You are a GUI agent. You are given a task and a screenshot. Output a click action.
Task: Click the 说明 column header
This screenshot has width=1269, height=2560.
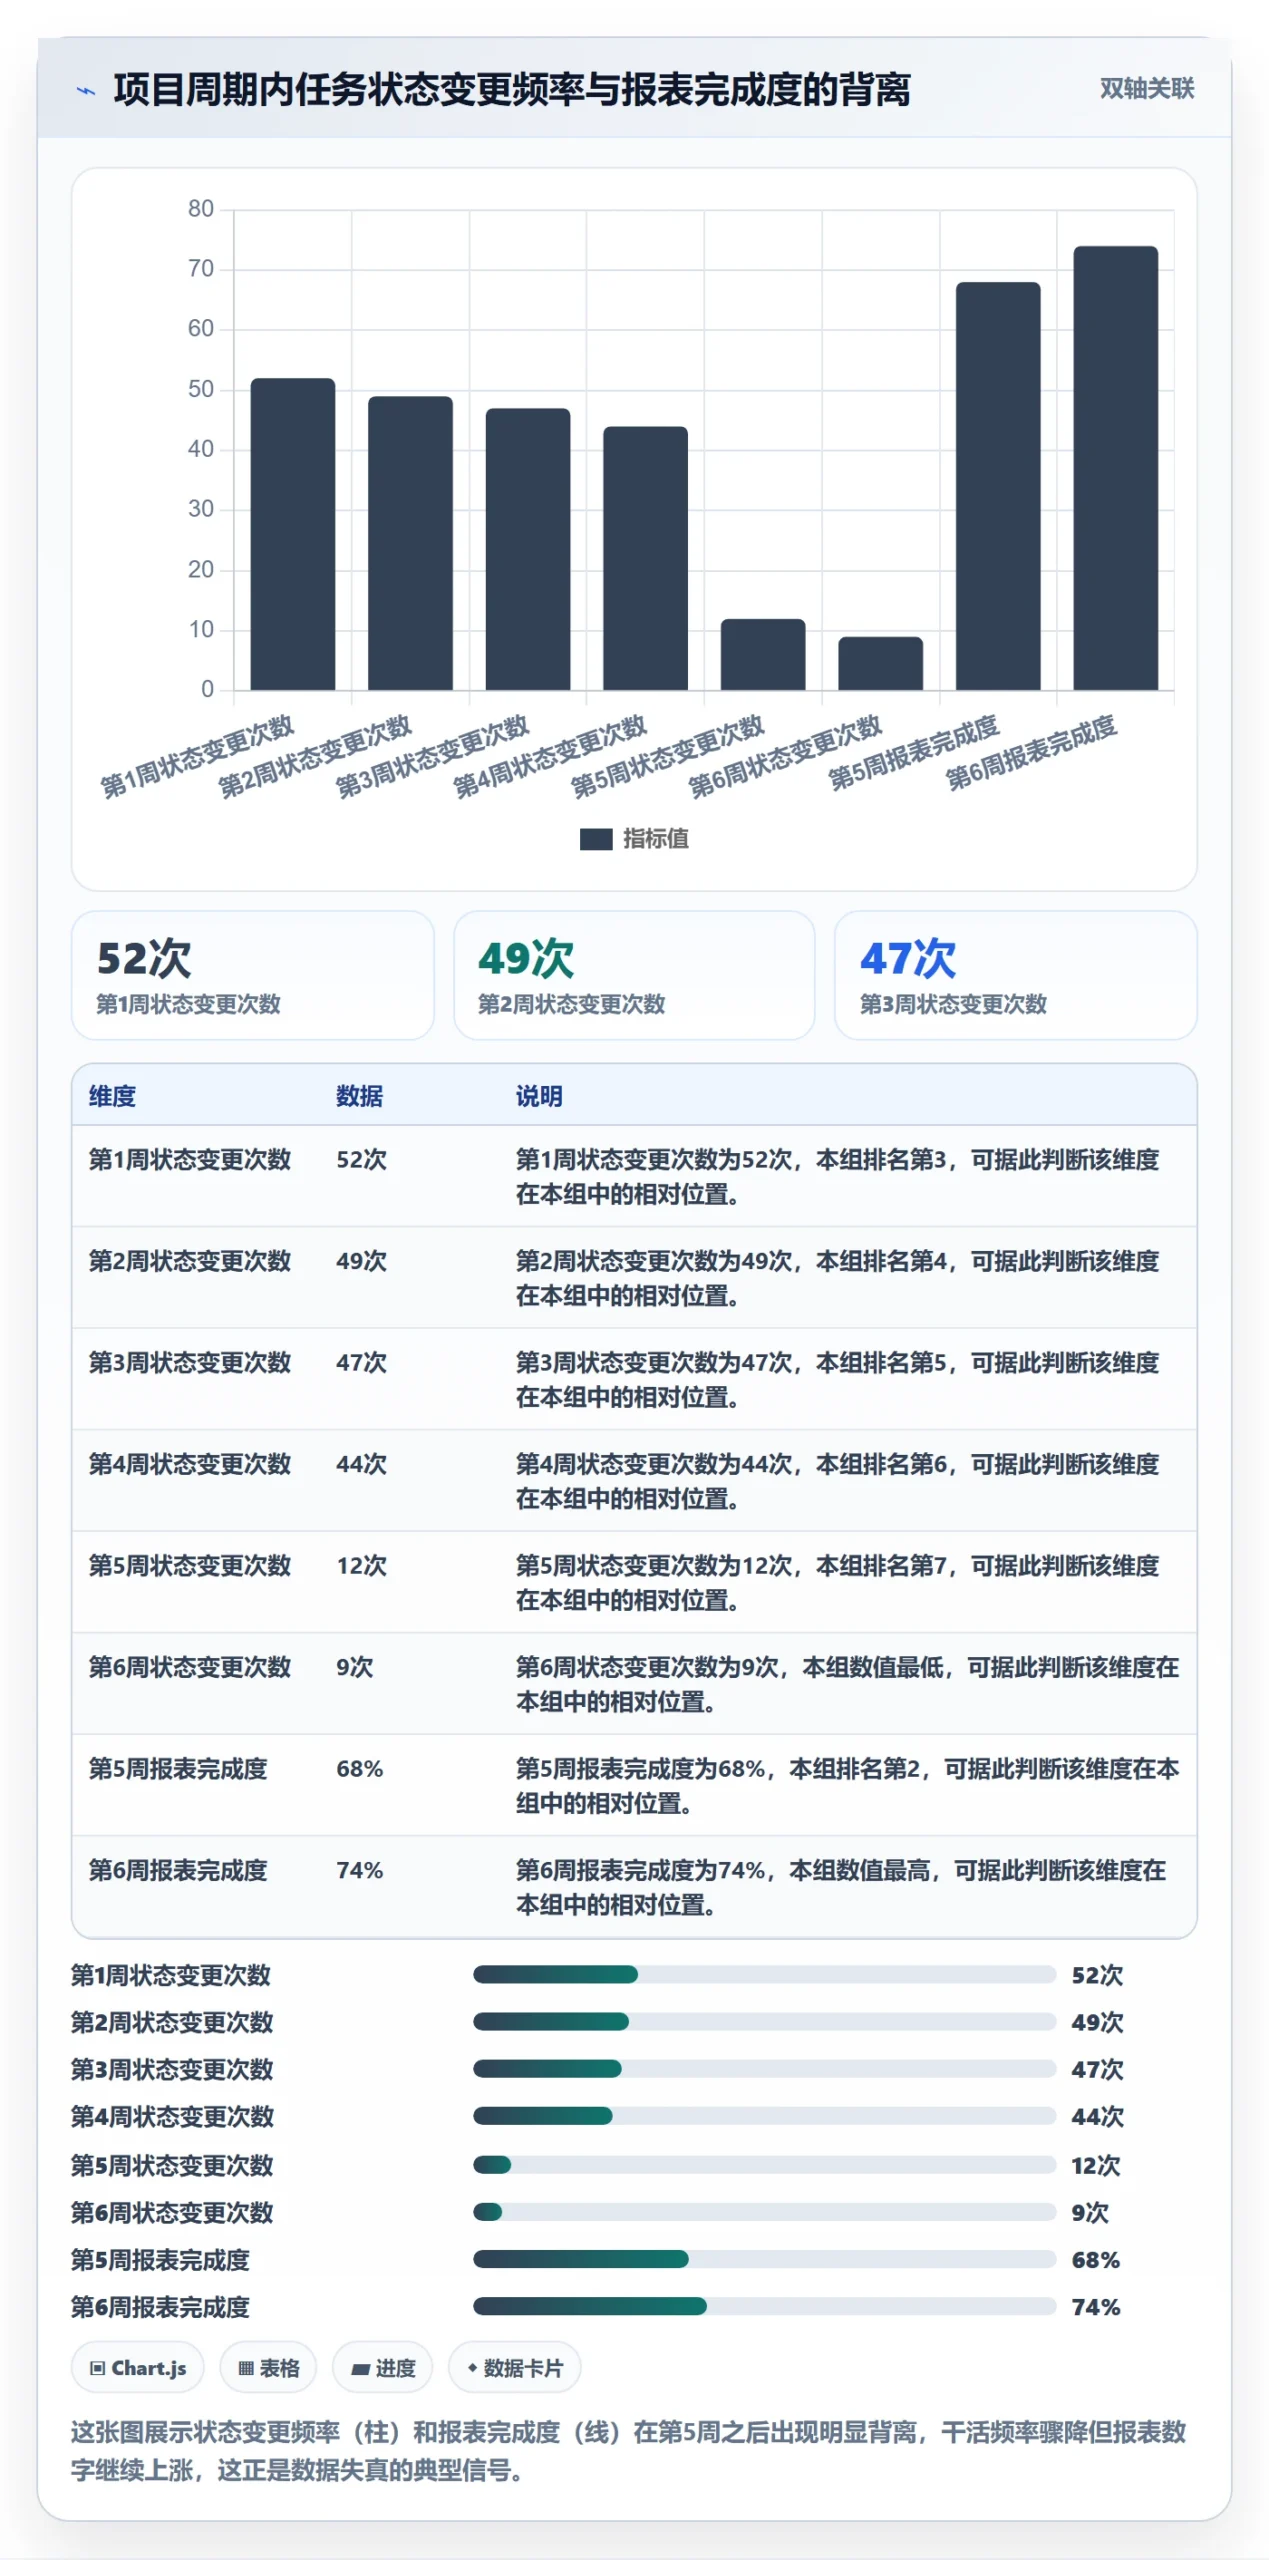click(539, 1096)
